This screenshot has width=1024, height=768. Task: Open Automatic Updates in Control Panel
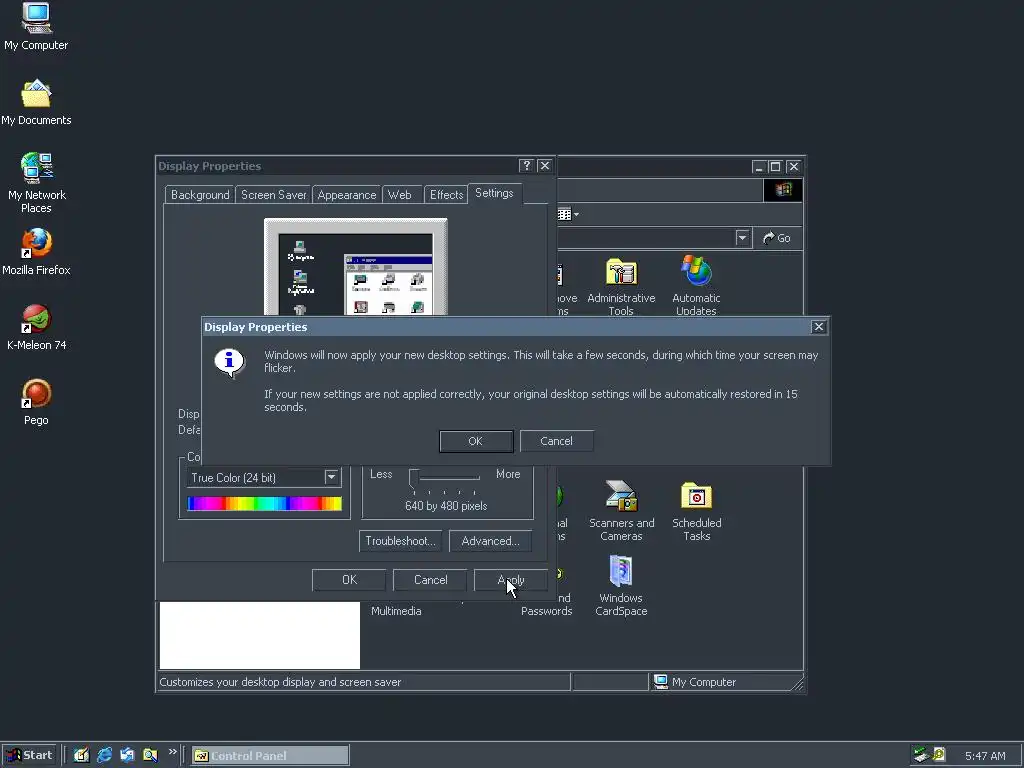point(696,286)
